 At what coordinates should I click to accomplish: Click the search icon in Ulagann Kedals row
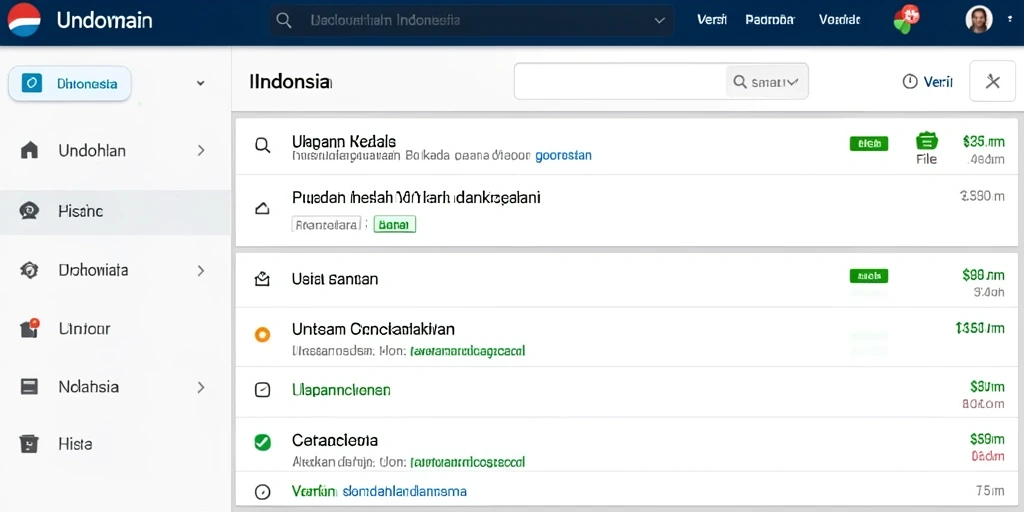point(263,145)
